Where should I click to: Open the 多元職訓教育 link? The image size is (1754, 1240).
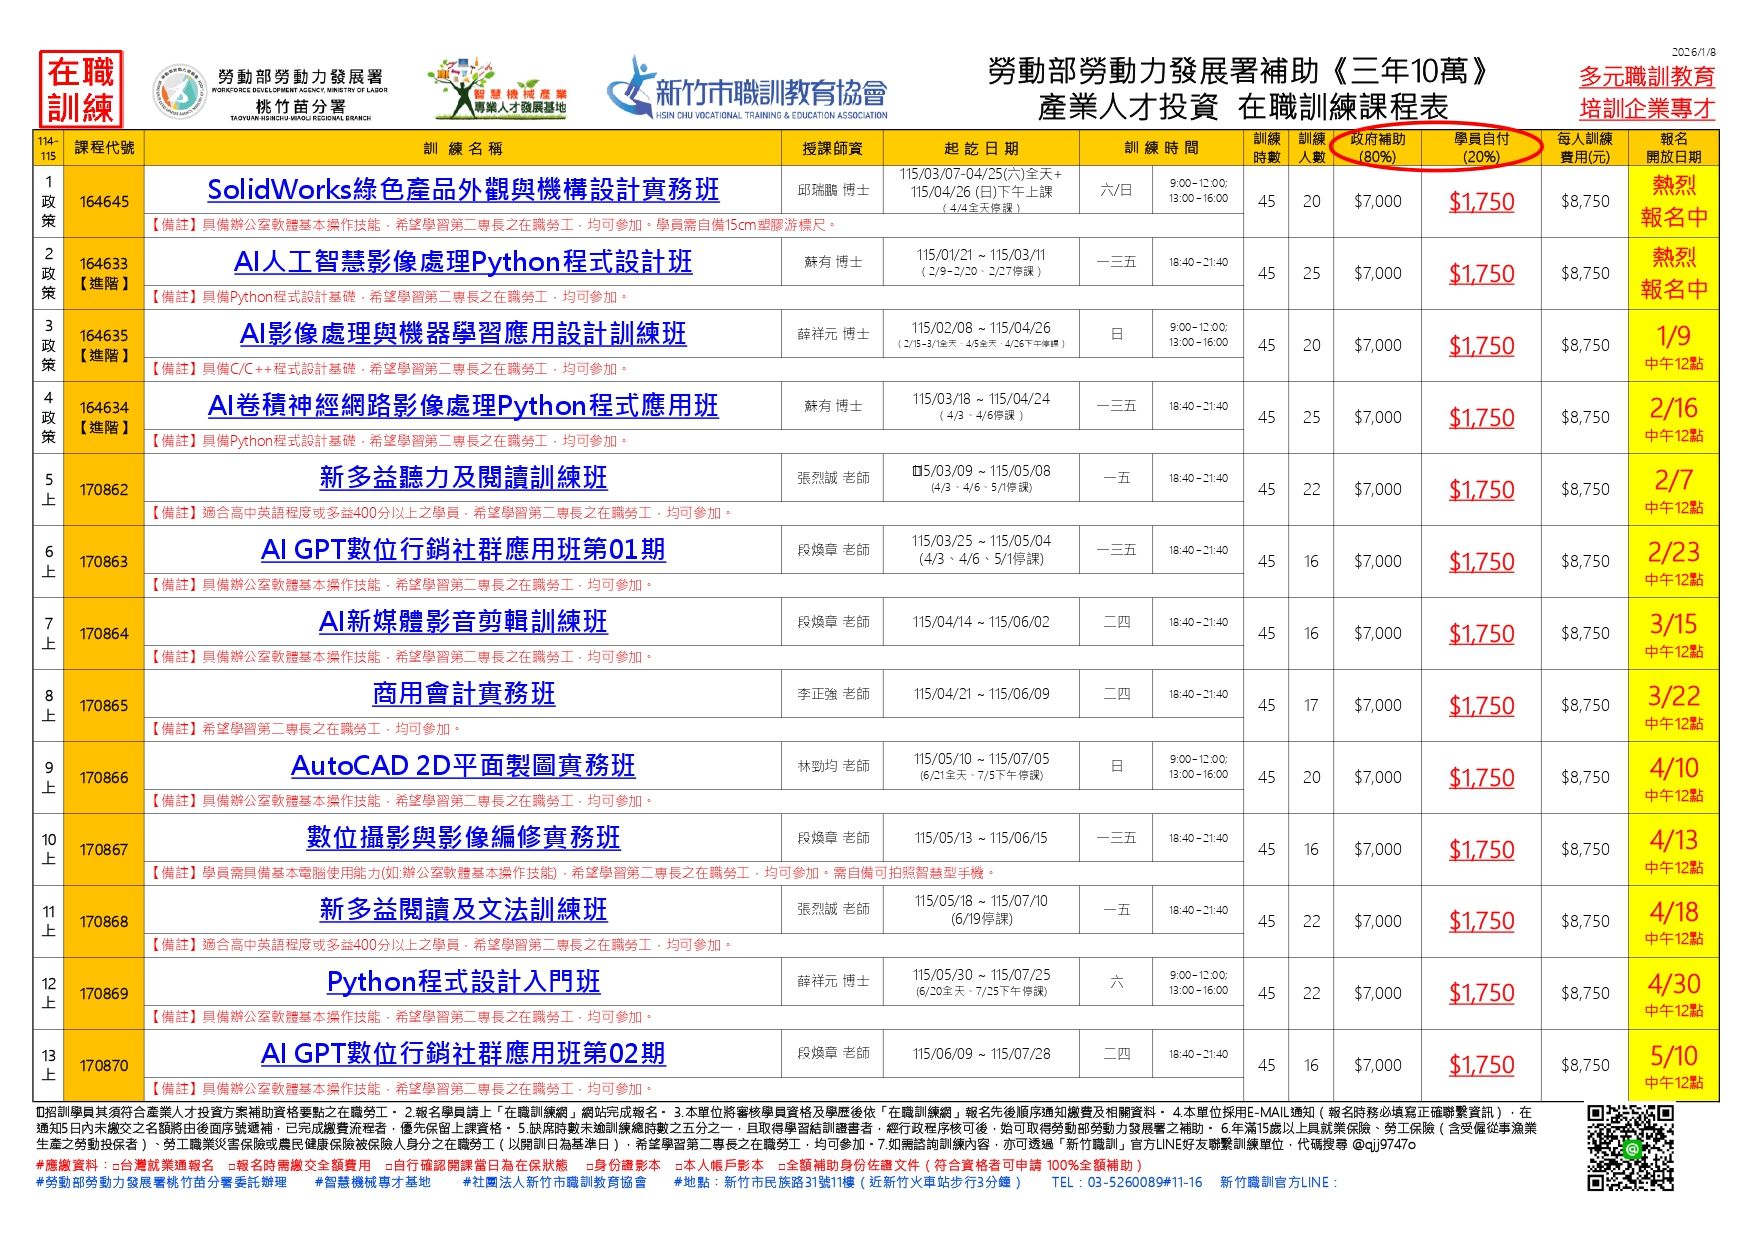[1646, 76]
